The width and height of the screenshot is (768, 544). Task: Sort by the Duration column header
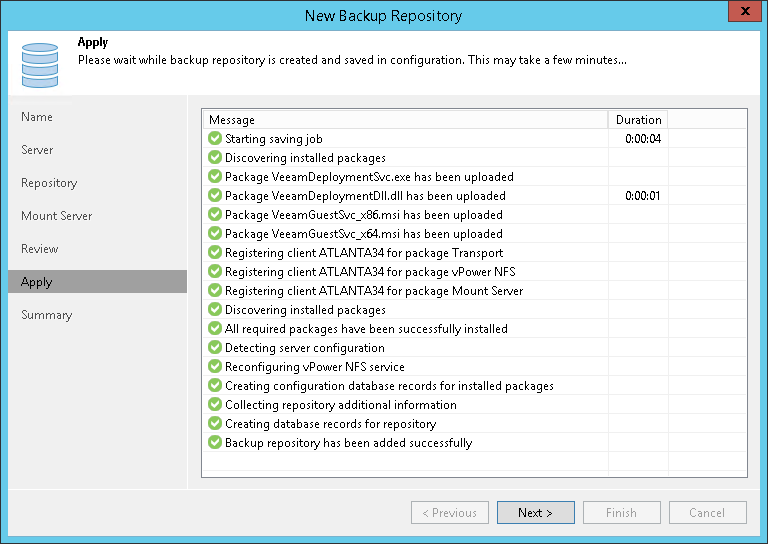click(638, 120)
